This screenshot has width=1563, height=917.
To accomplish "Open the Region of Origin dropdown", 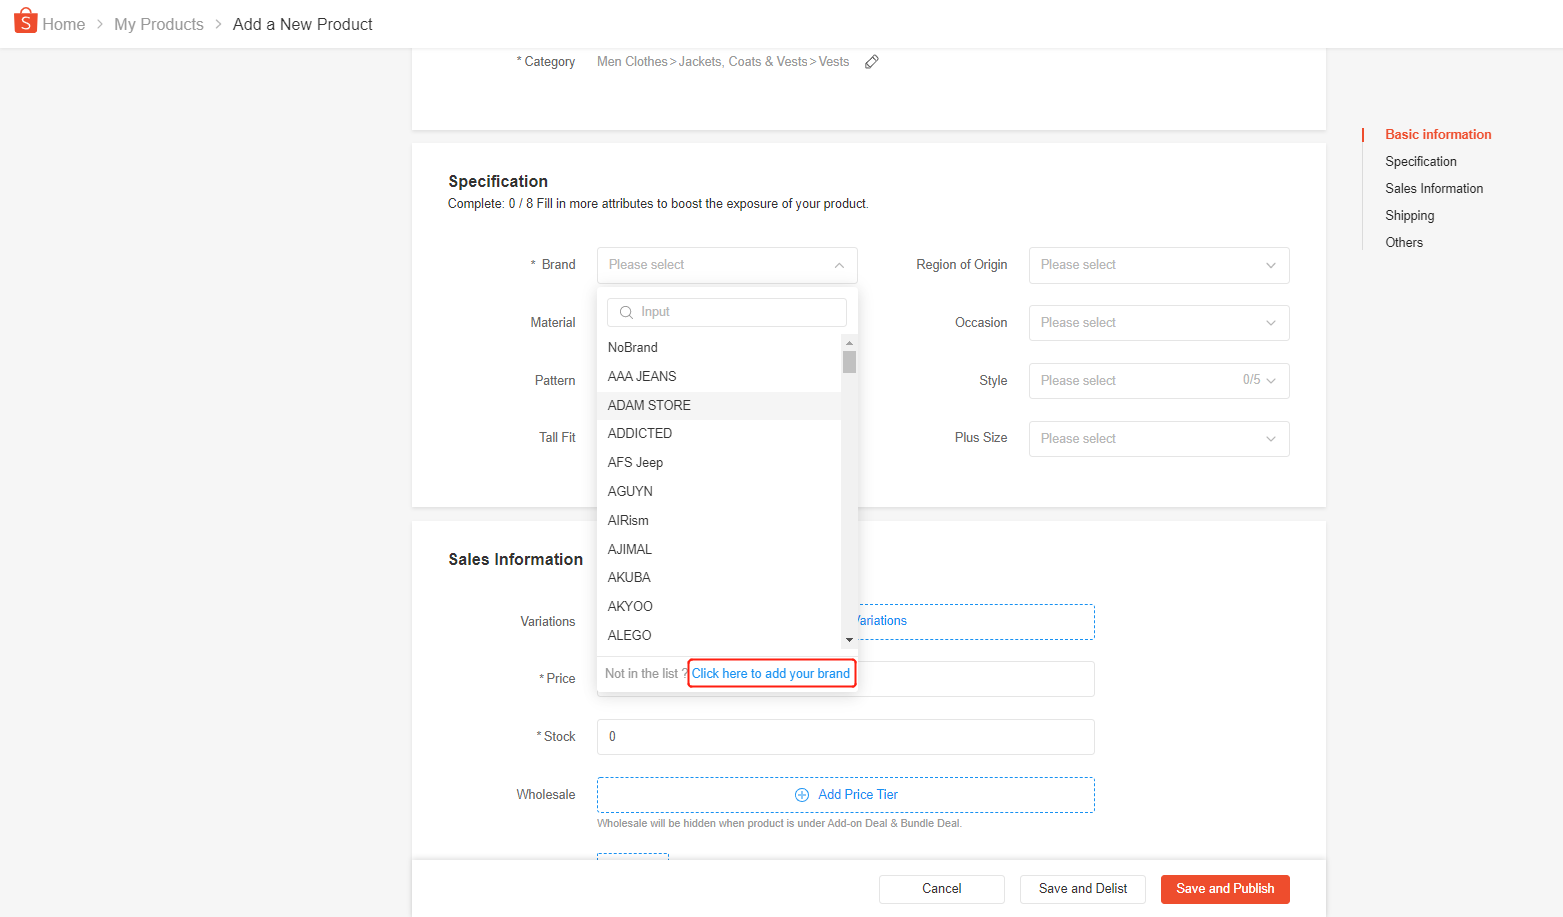I will (1159, 265).
